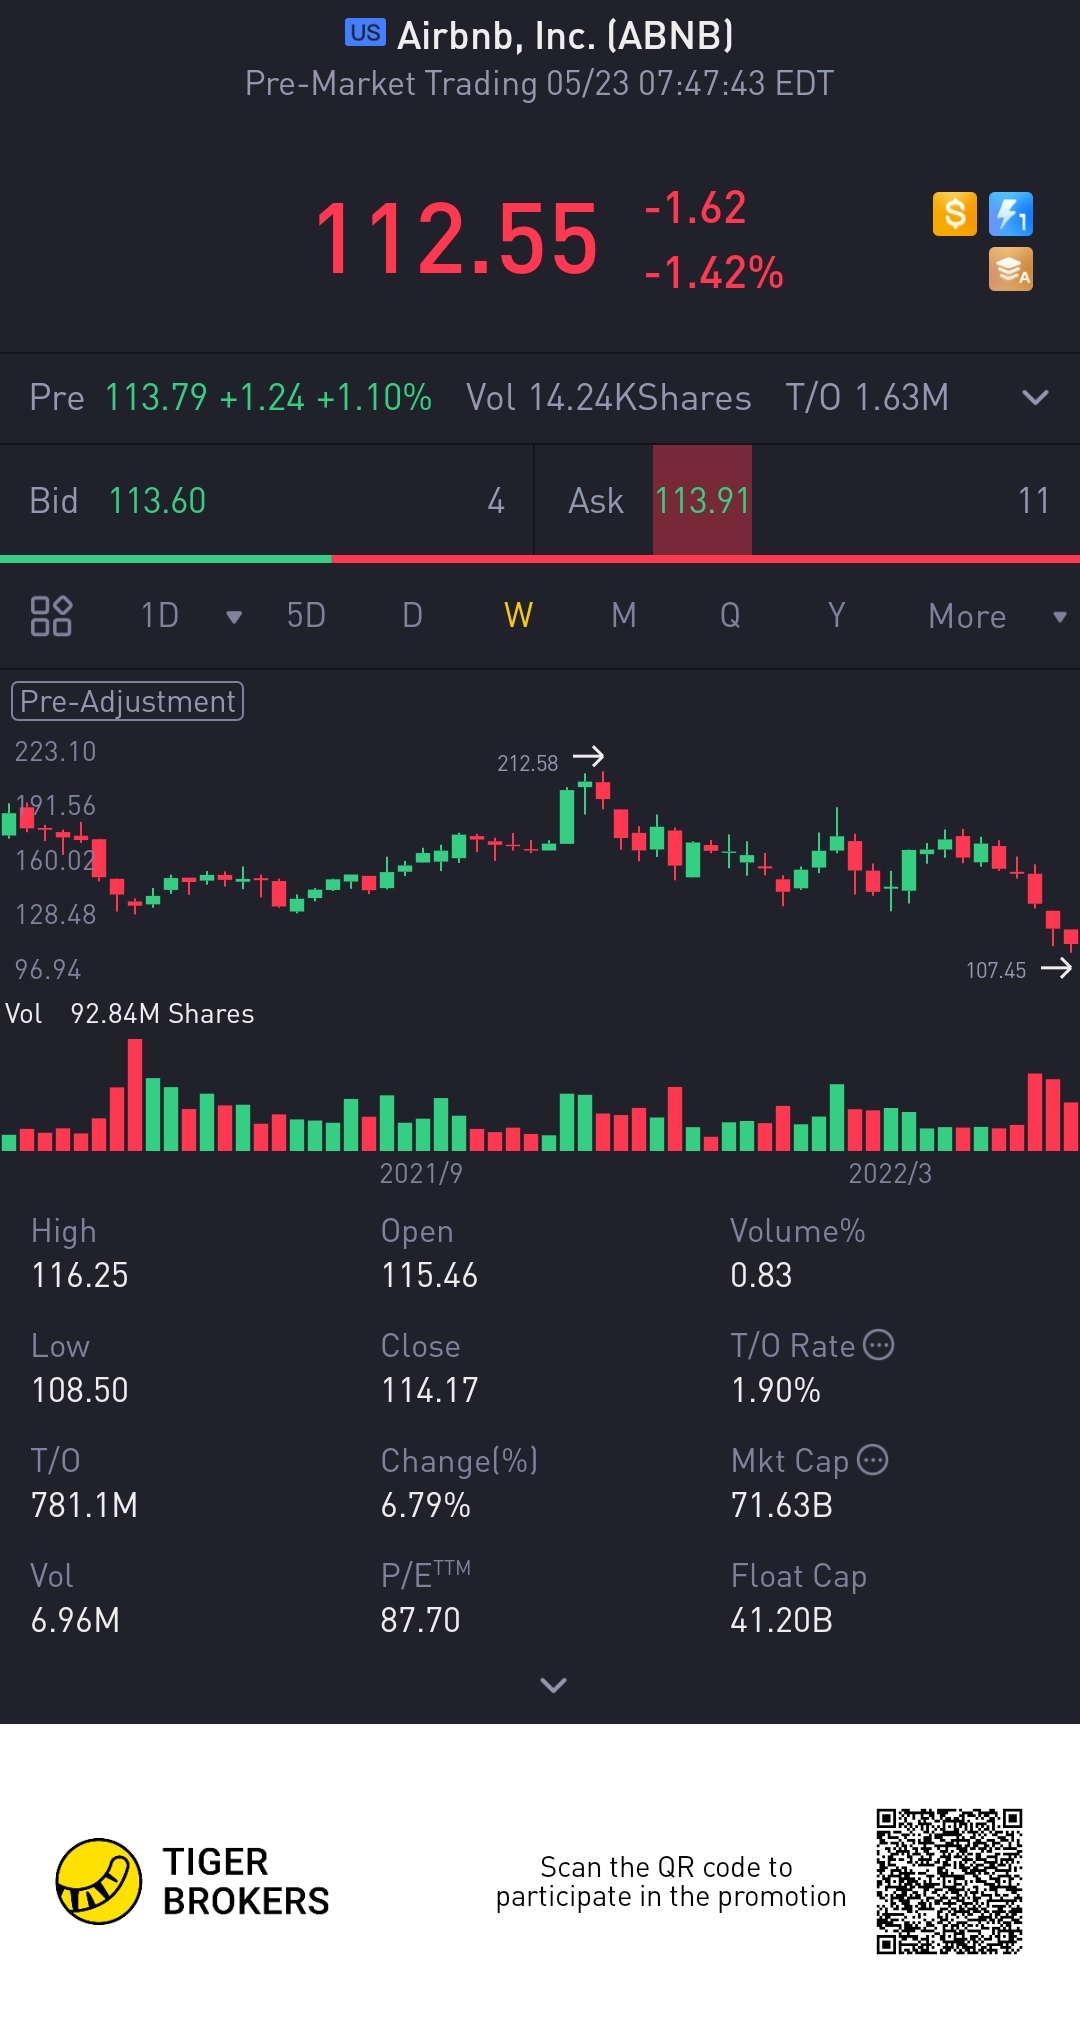Image resolution: width=1080 pixels, height=2040 pixels.
Task: Click the Bid price 113.60
Action: pyautogui.click(x=157, y=501)
